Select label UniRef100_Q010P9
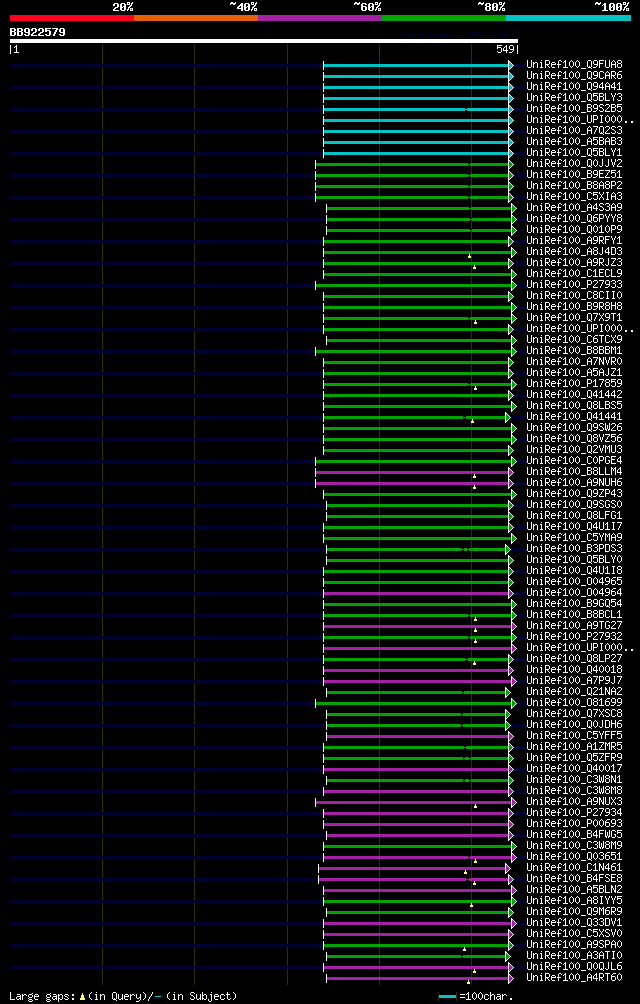 coord(574,229)
